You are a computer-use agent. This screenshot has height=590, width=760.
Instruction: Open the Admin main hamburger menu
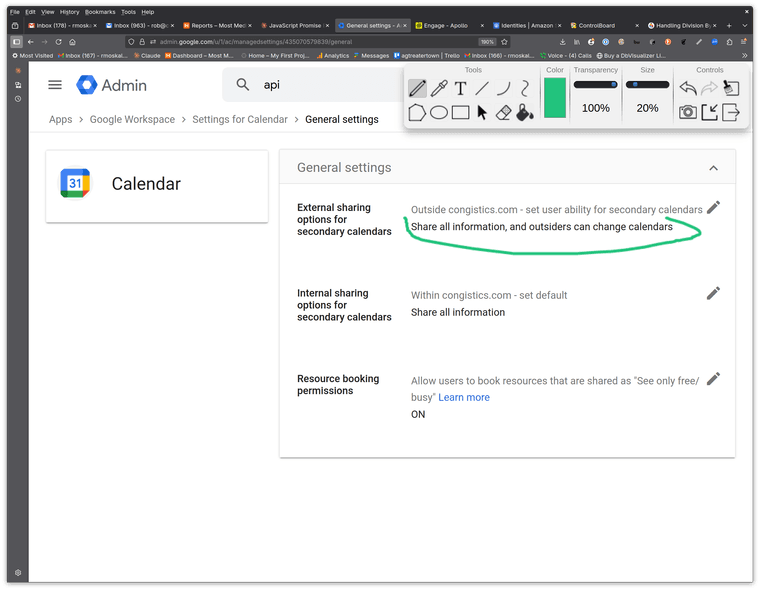[55, 85]
